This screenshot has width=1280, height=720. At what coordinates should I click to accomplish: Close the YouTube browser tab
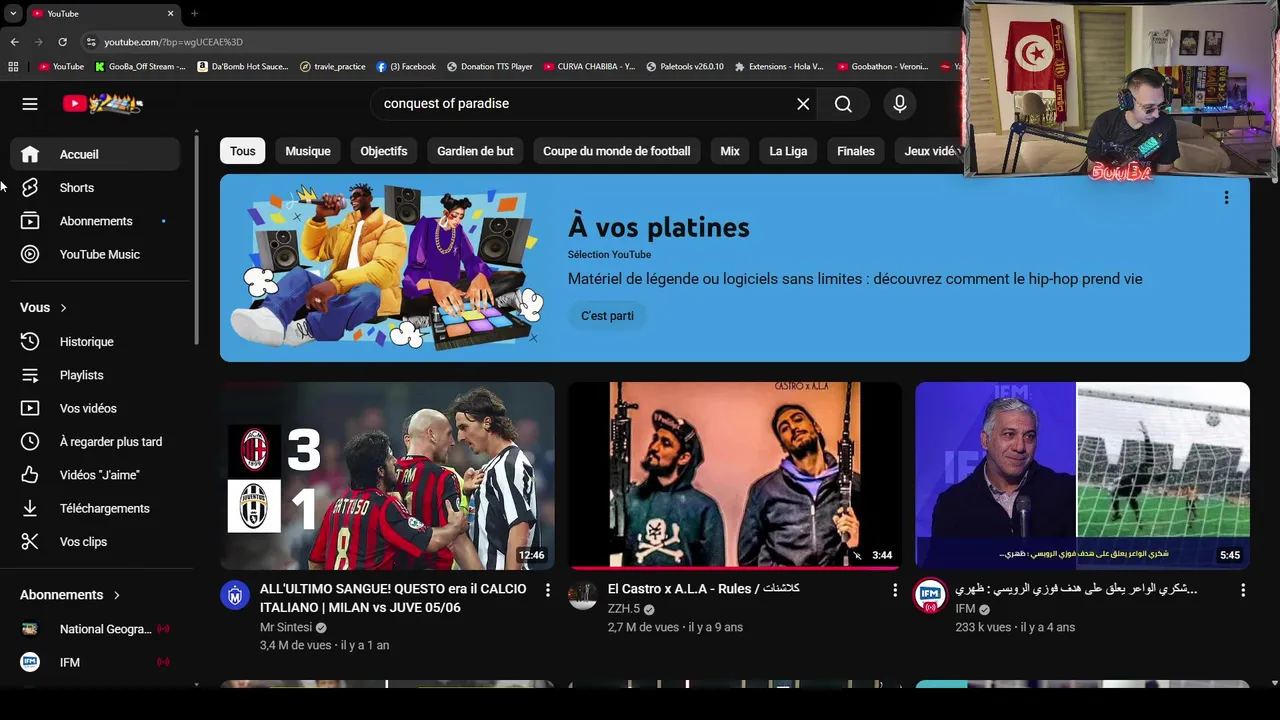coord(170,13)
